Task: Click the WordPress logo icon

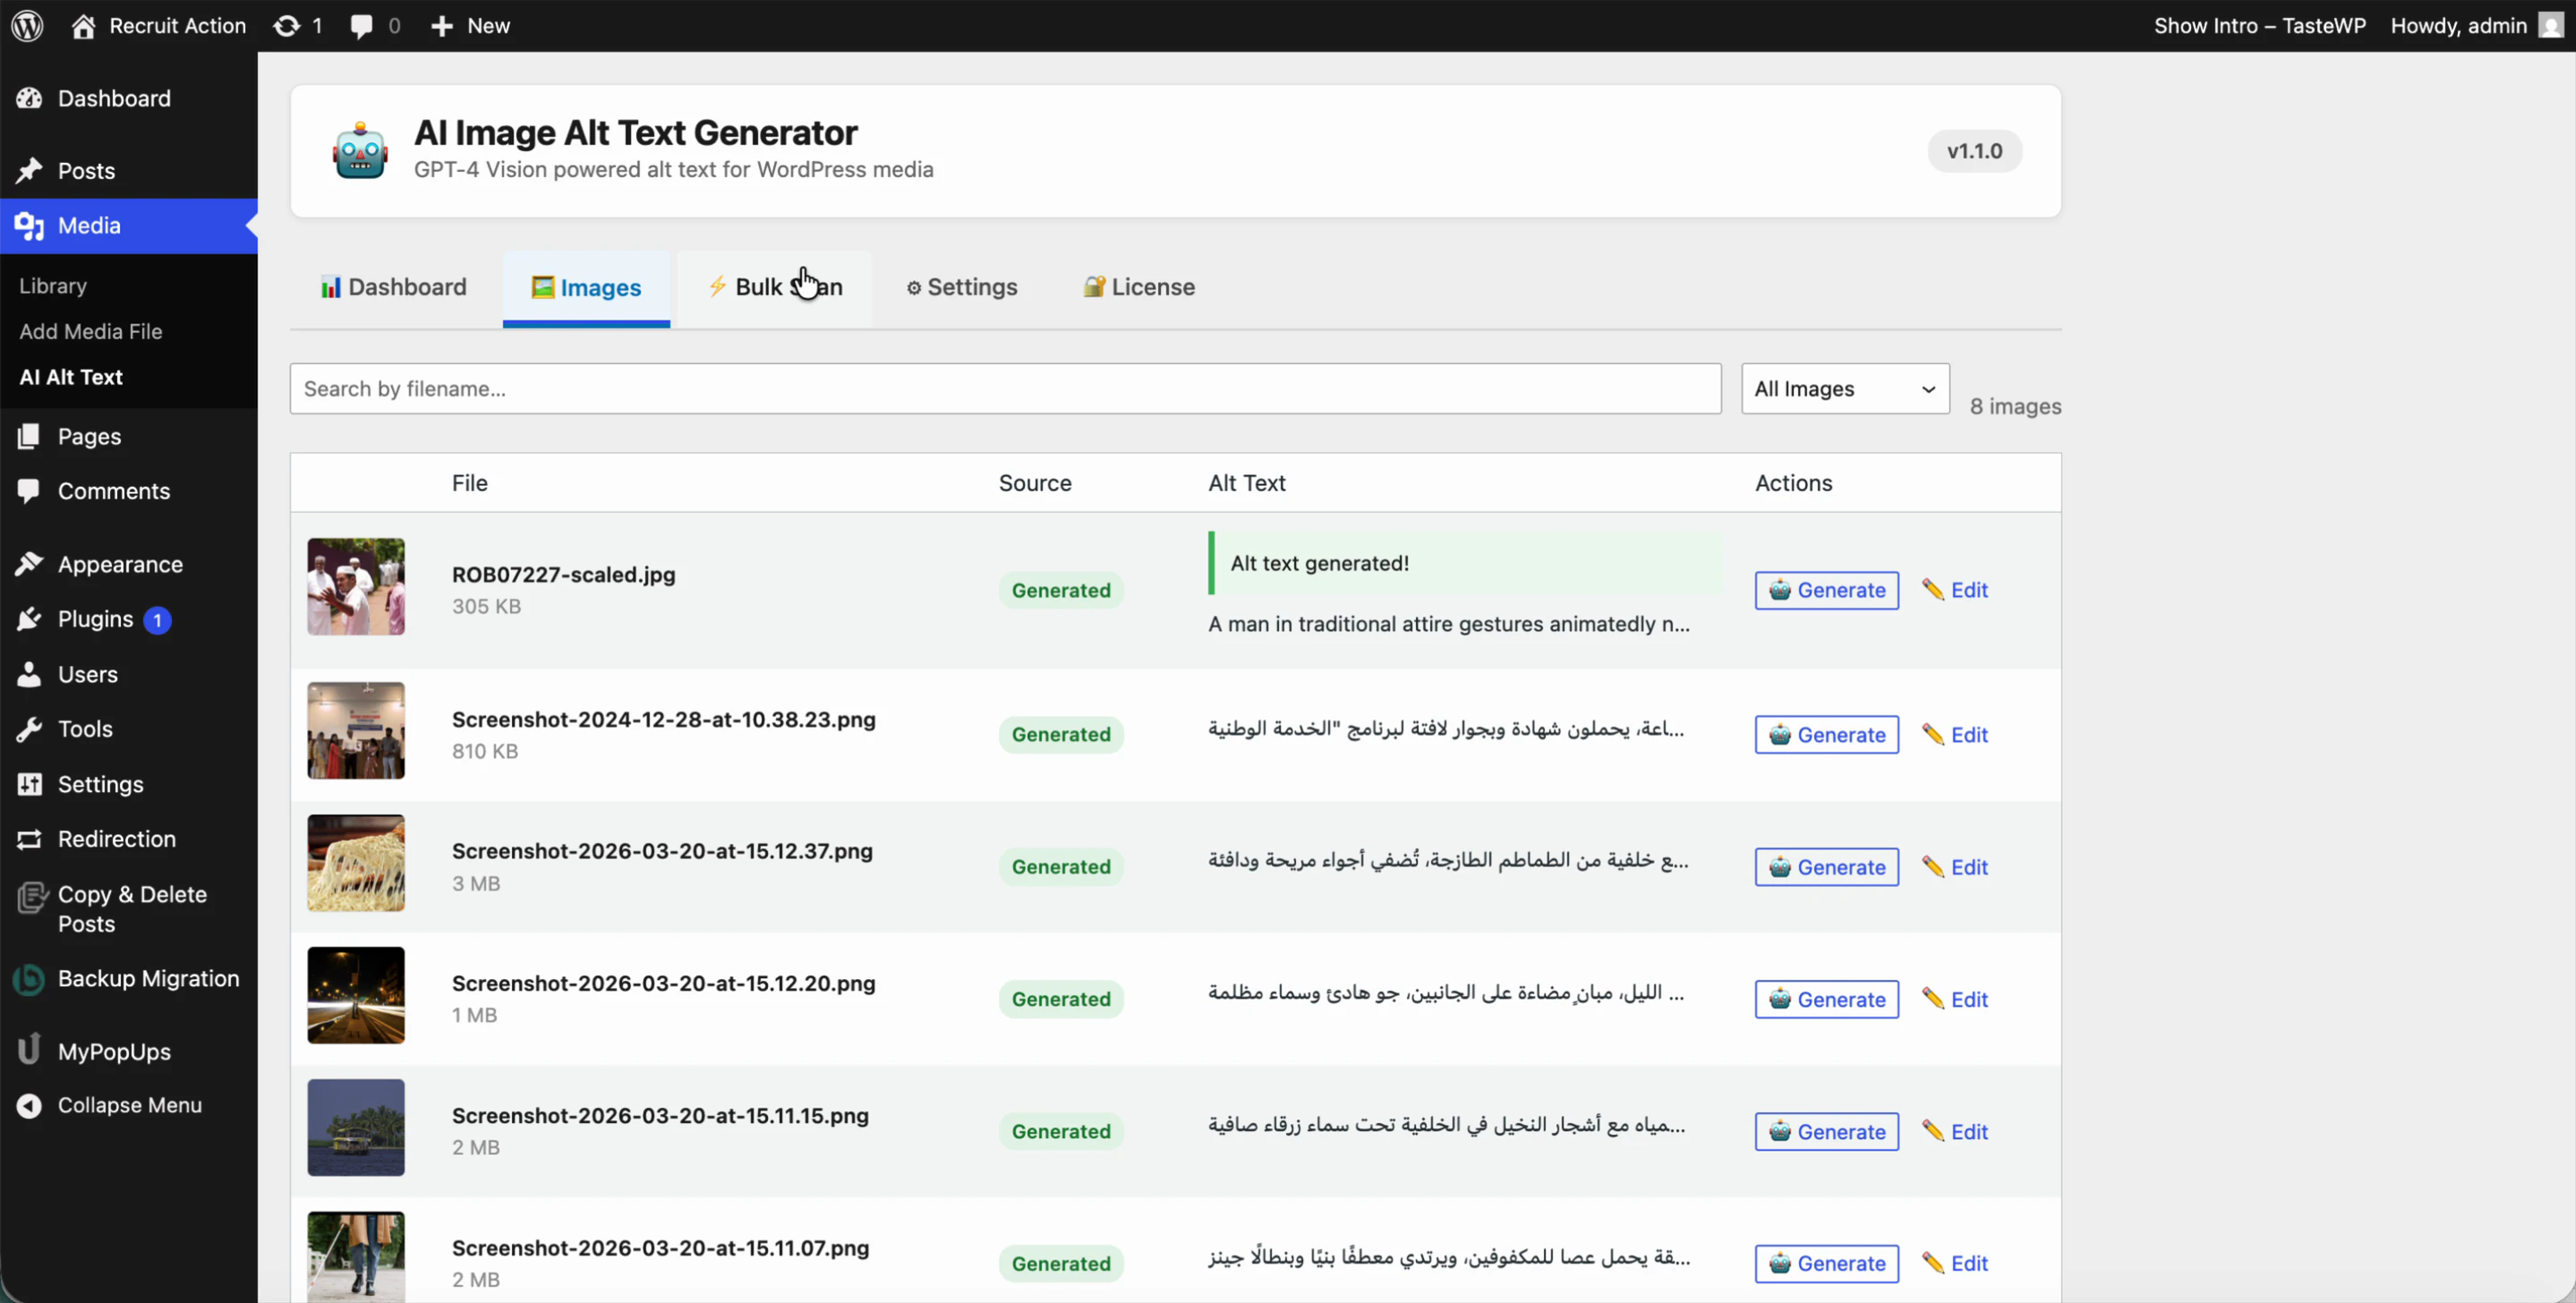Action: pos(27,26)
